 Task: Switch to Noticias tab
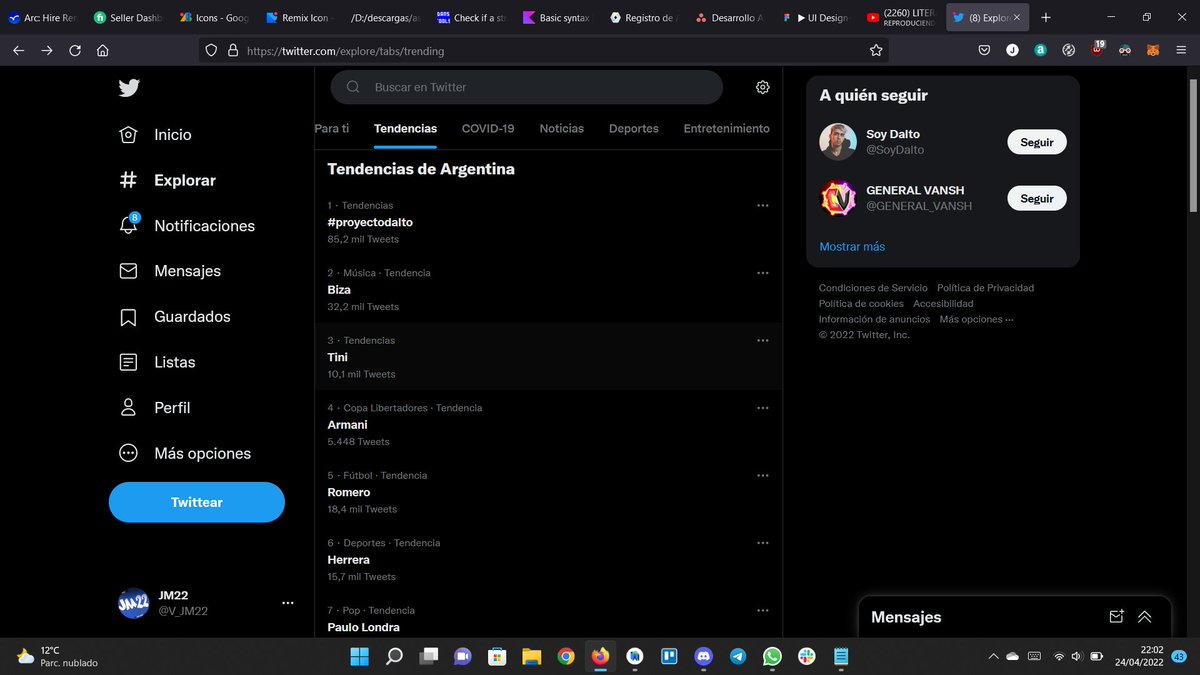tap(562, 128)
